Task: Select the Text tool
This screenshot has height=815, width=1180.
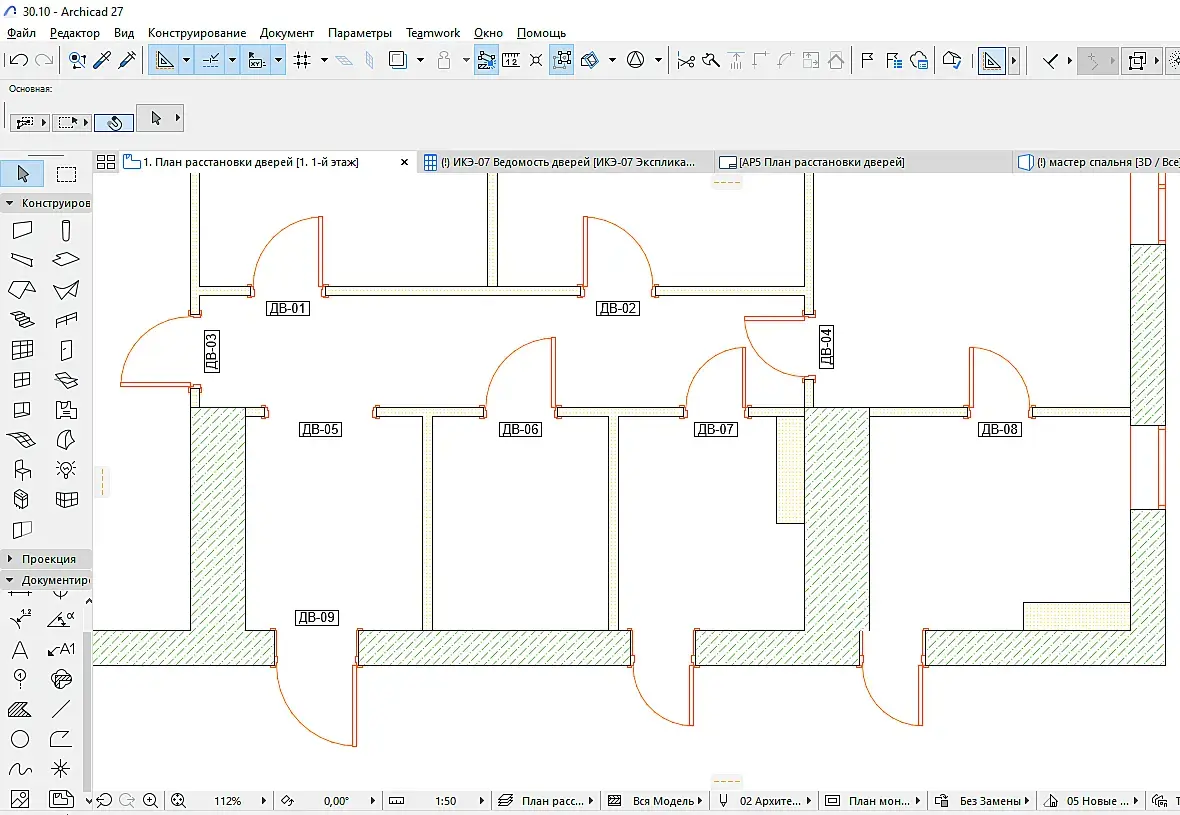Action: 19,650
